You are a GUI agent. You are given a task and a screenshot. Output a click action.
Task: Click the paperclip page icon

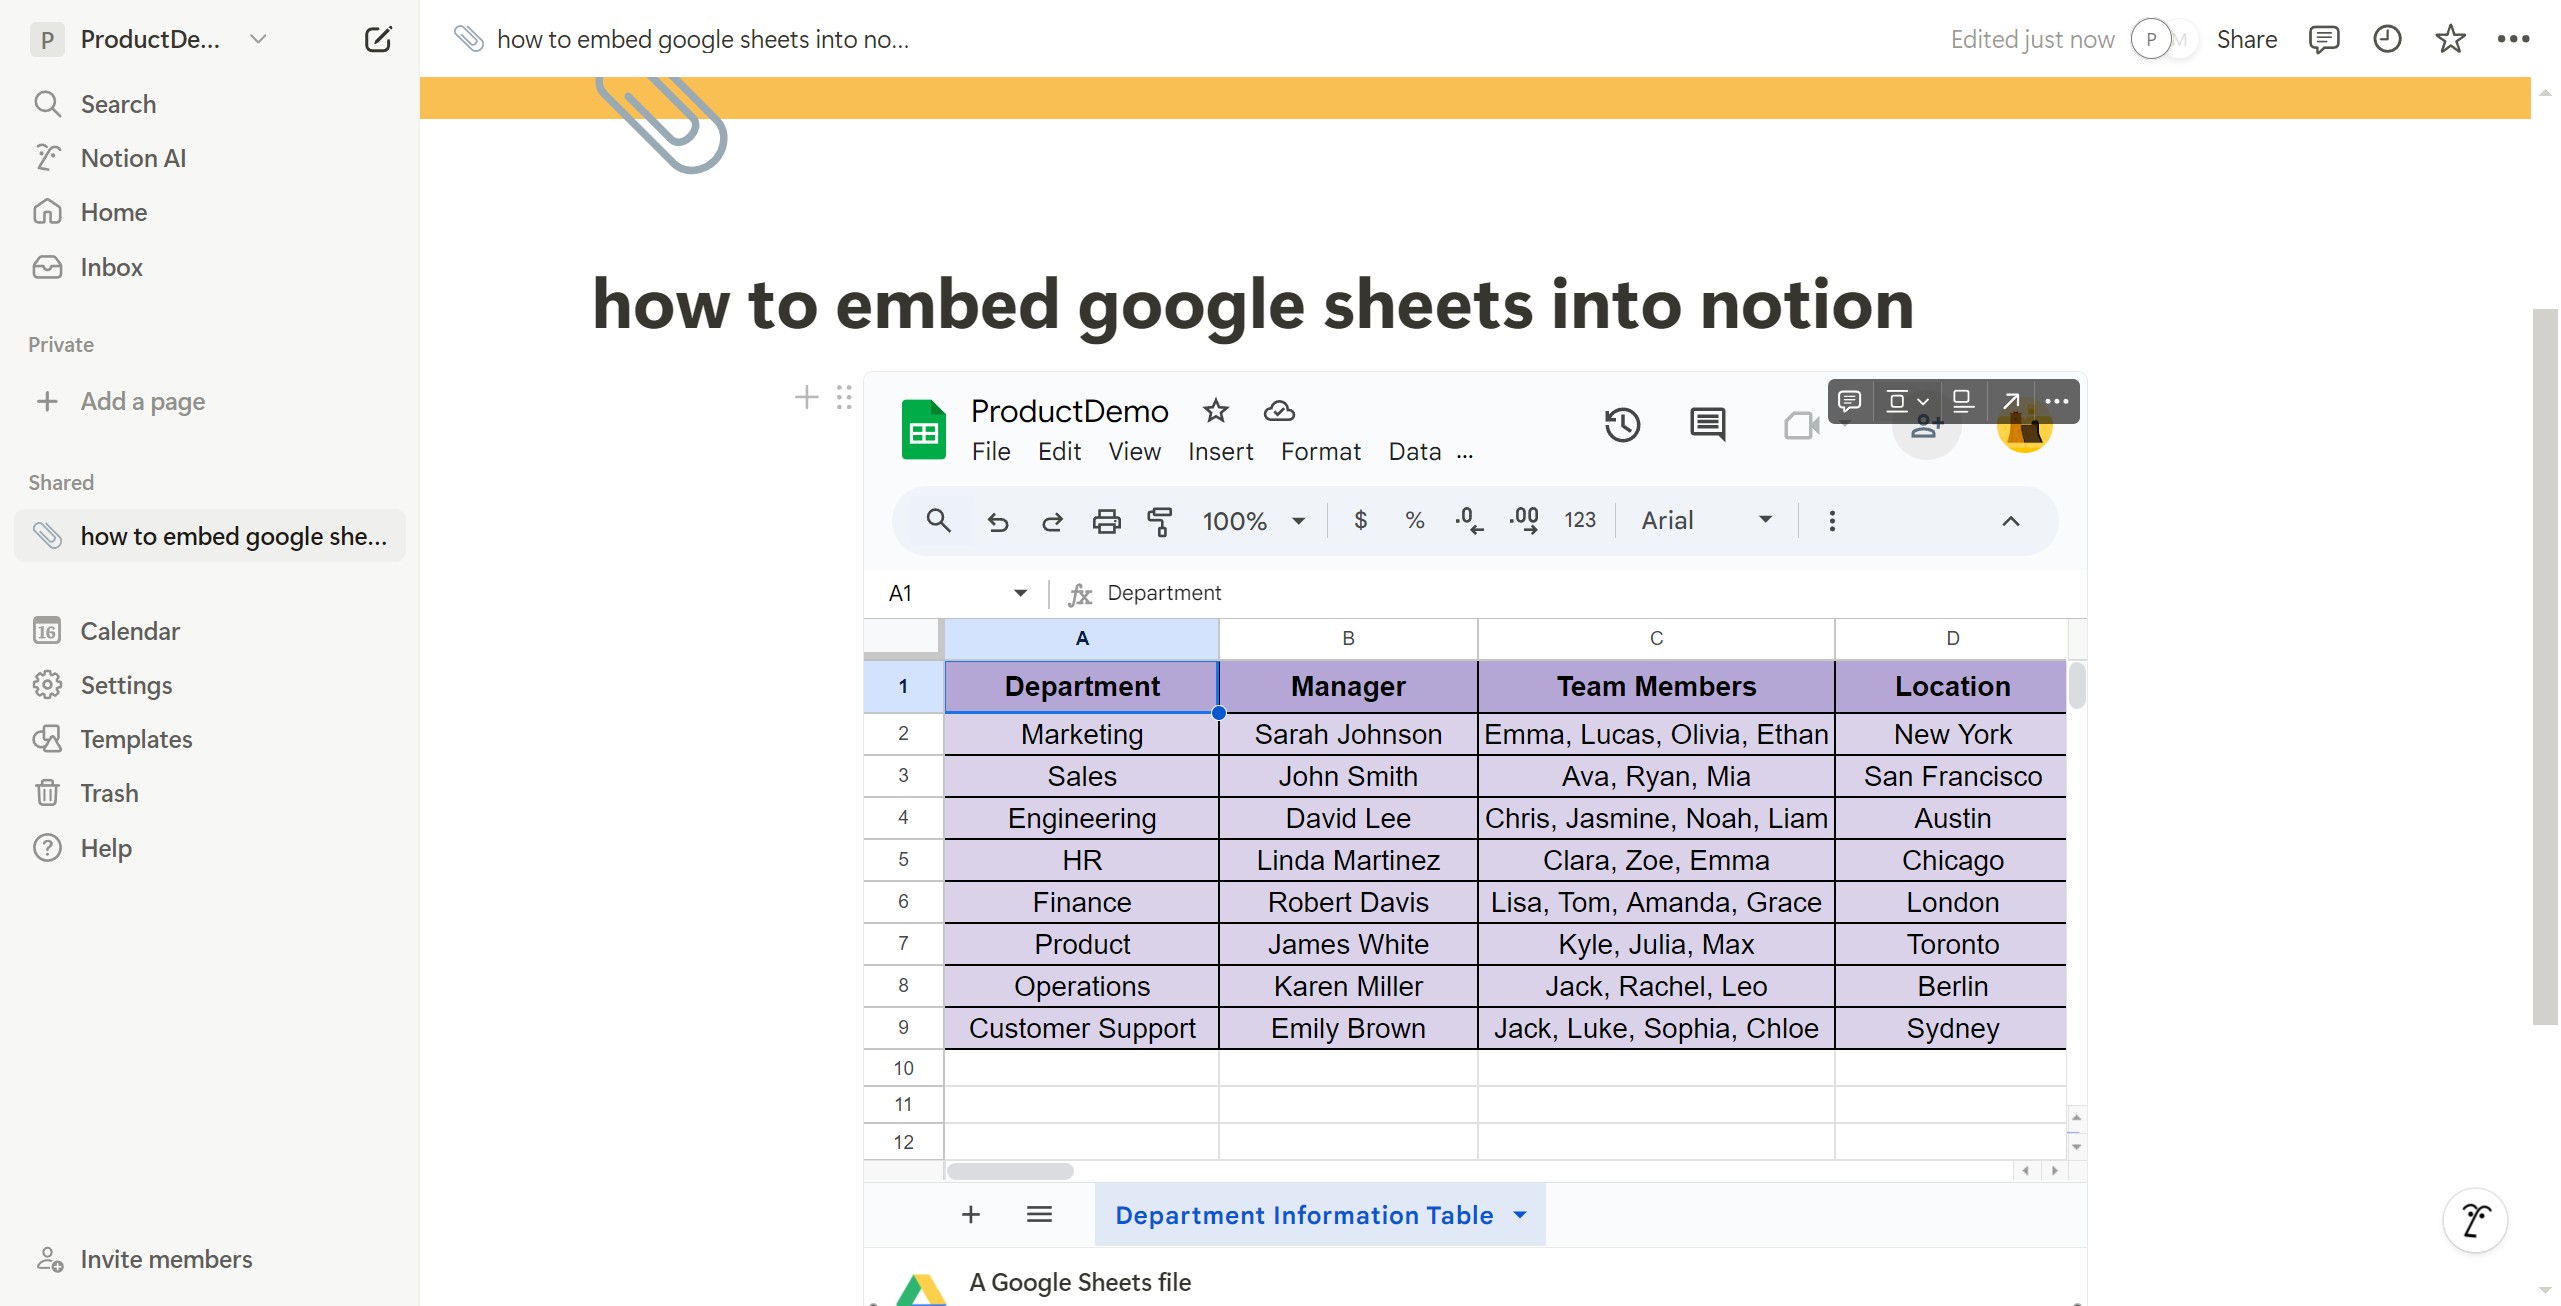point(661,125)
